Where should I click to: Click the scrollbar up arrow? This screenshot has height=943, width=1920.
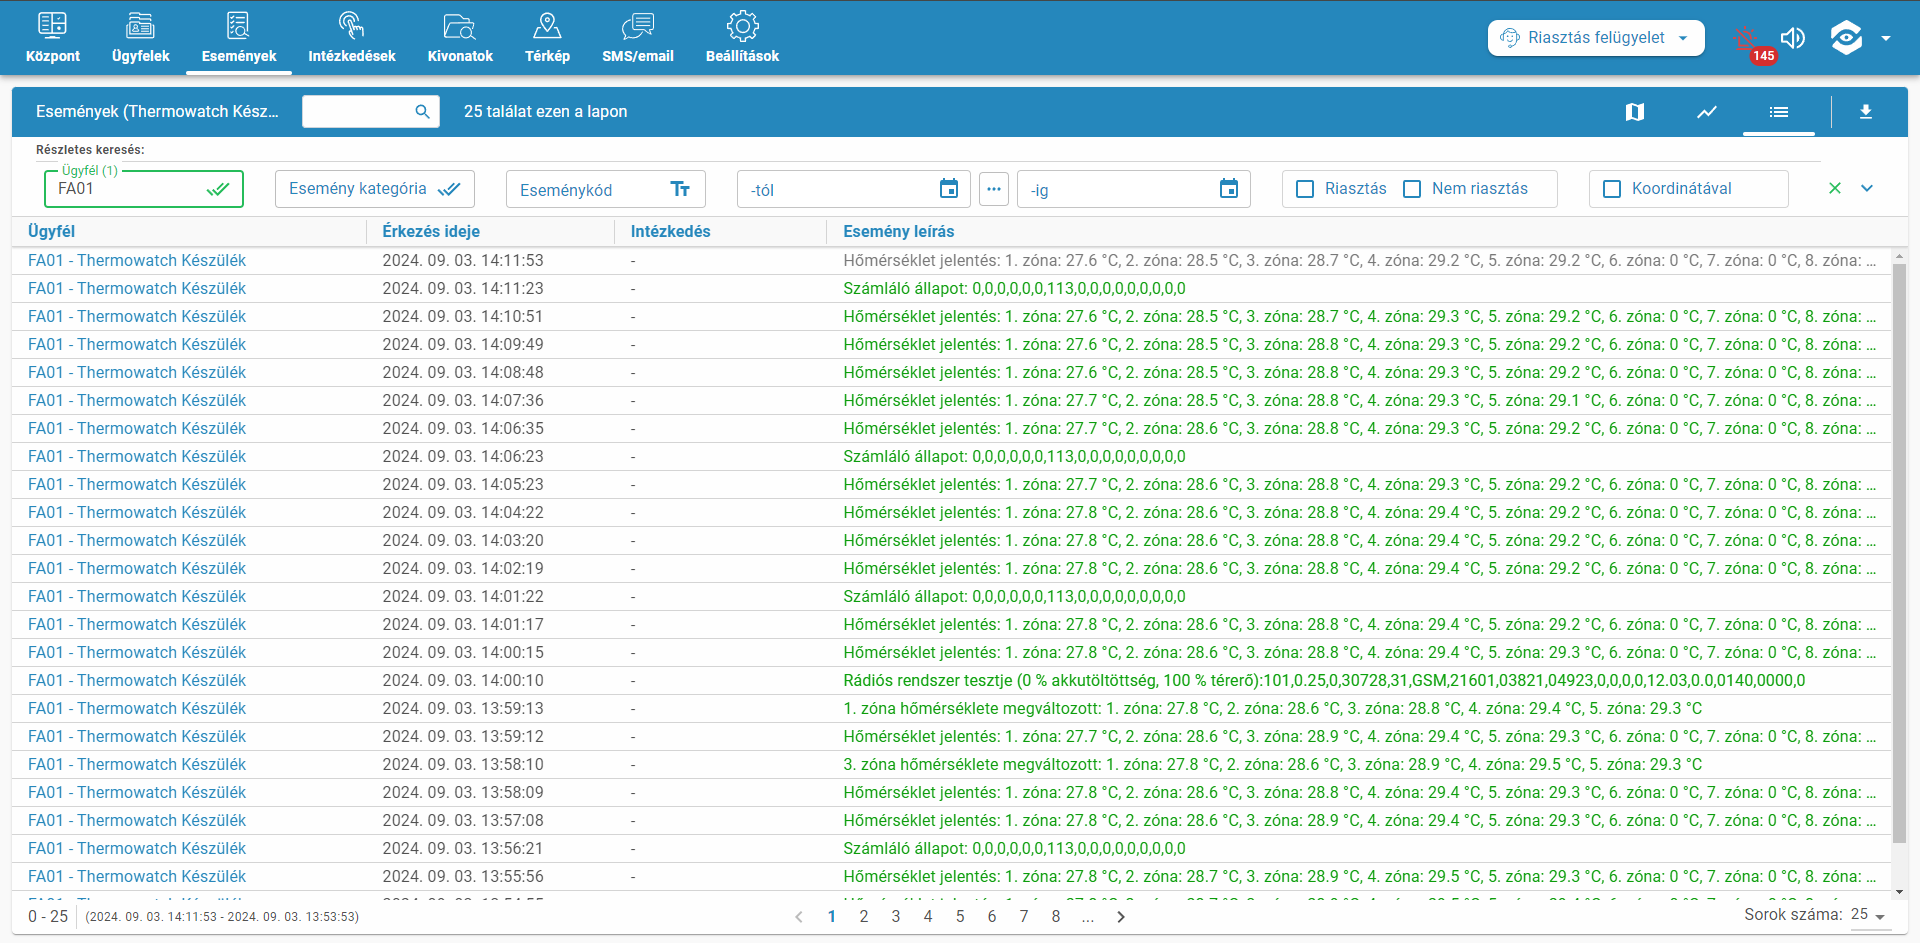(1900, 257)
